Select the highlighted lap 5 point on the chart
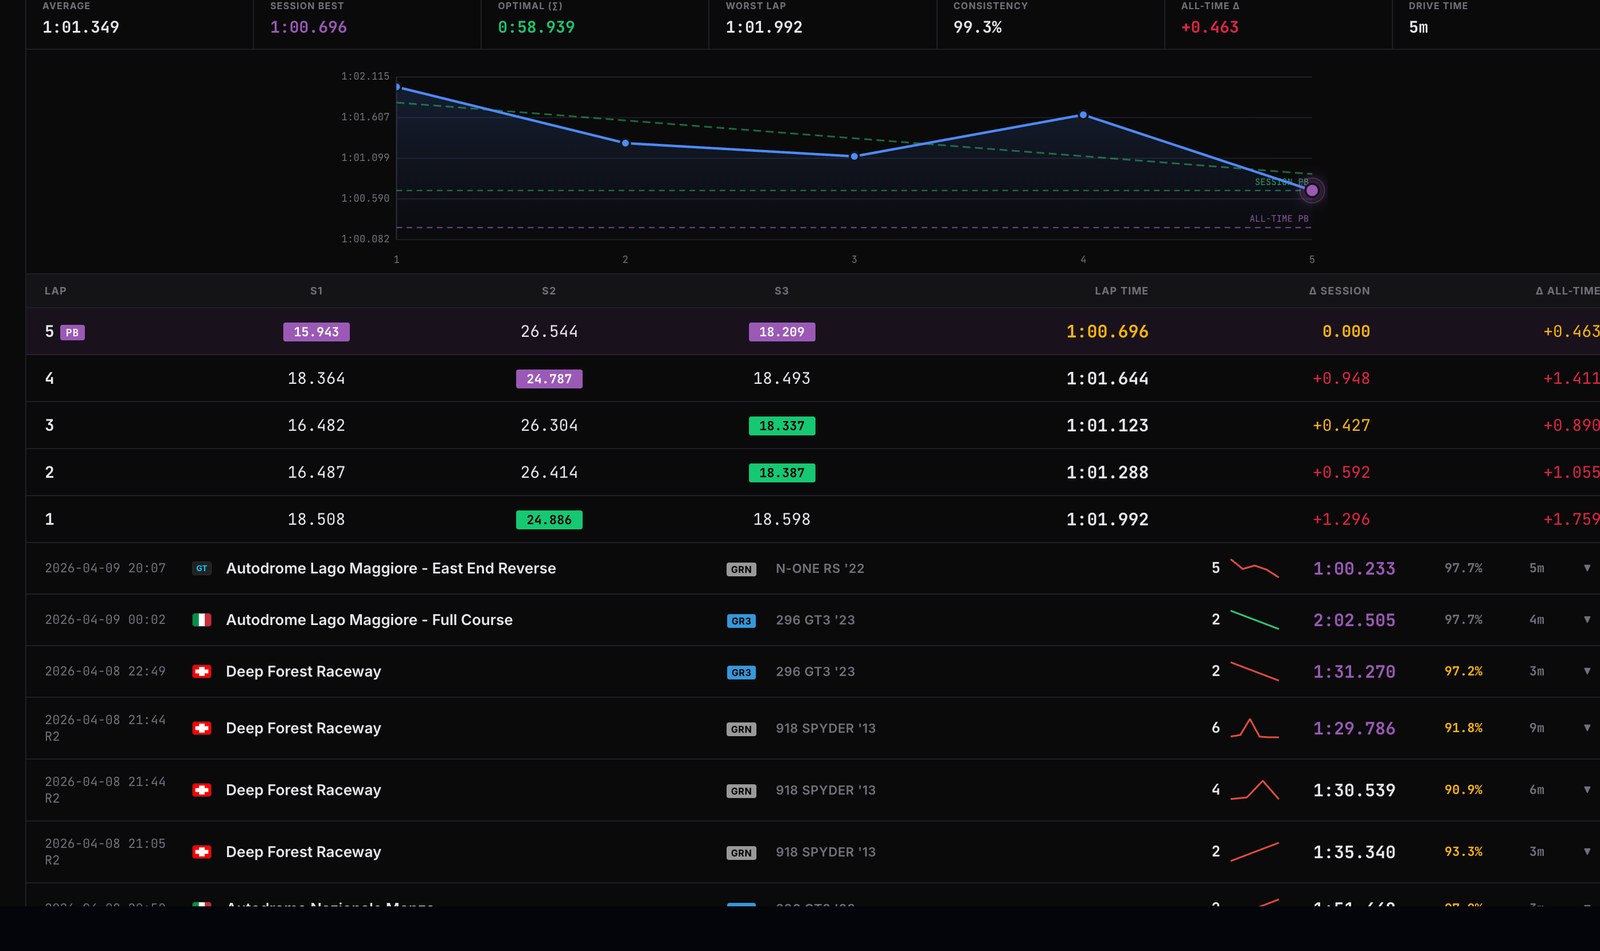 coord(1312,190)
